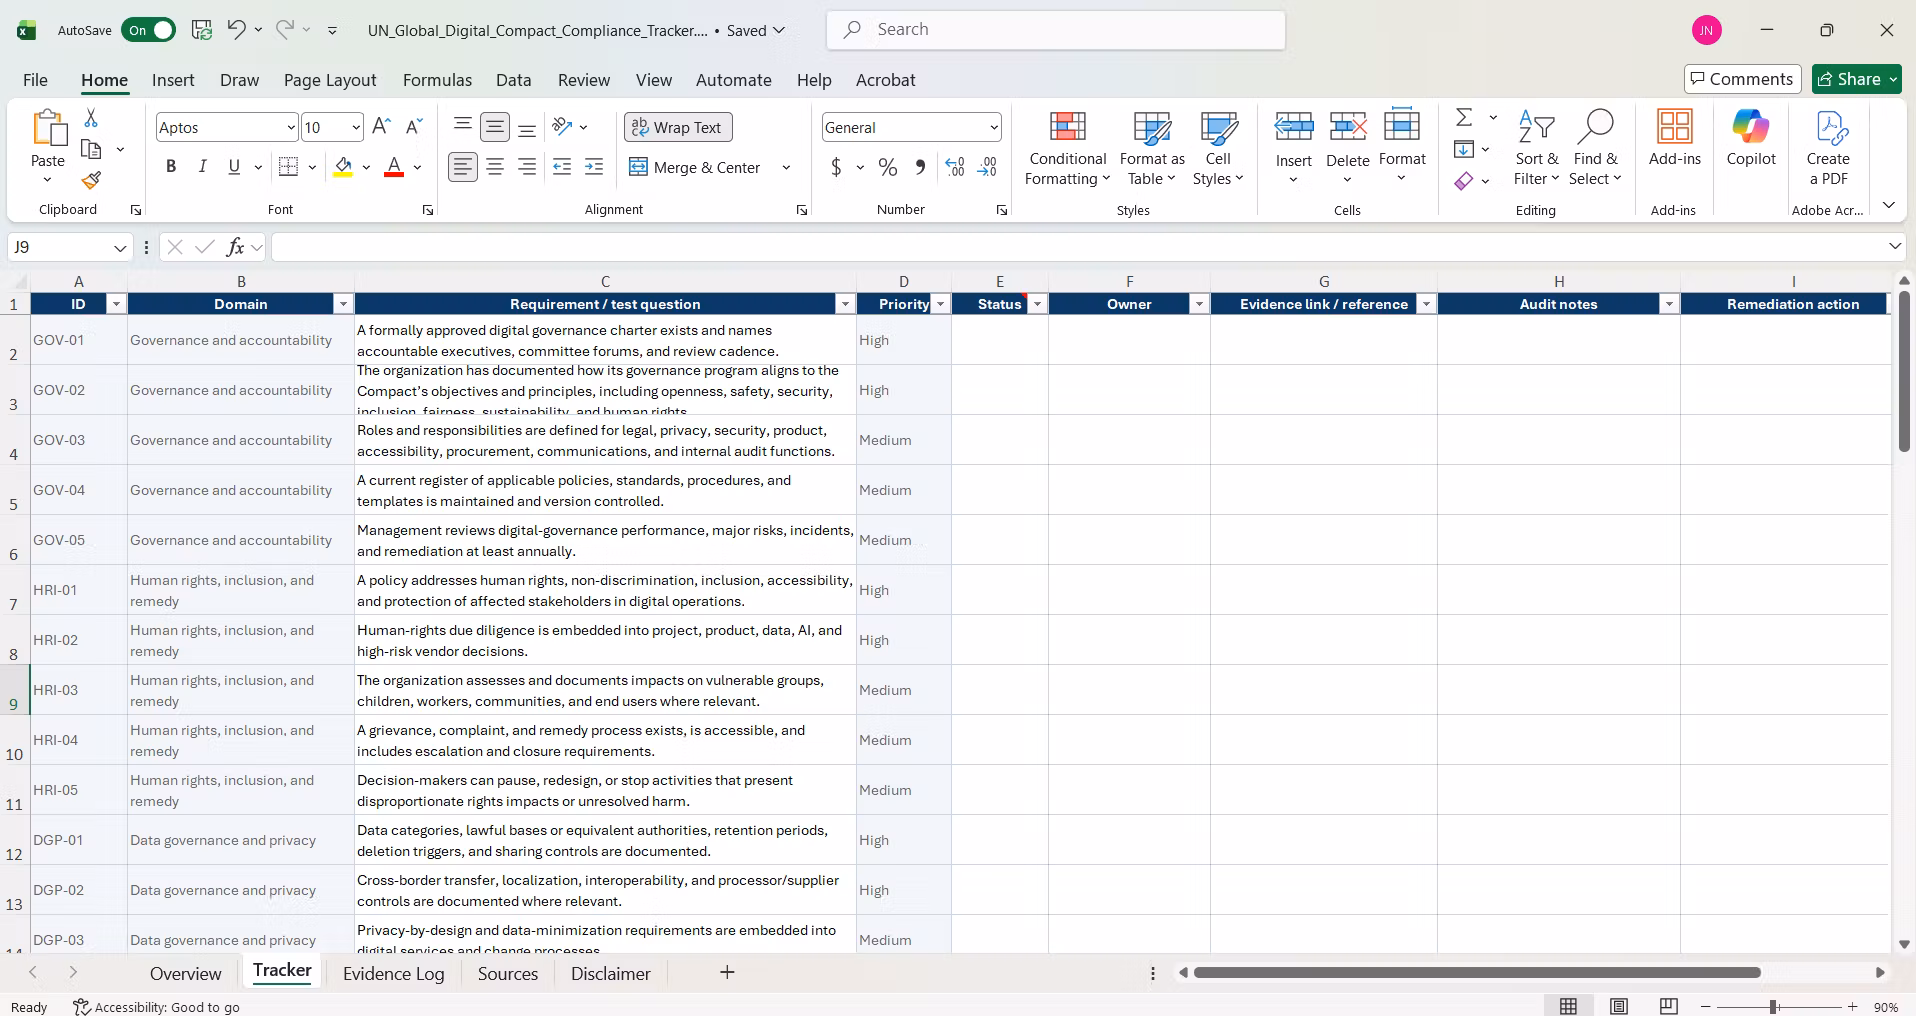Click the Comments button
Screen dimensions: 1916x1016
[1742, 79]
